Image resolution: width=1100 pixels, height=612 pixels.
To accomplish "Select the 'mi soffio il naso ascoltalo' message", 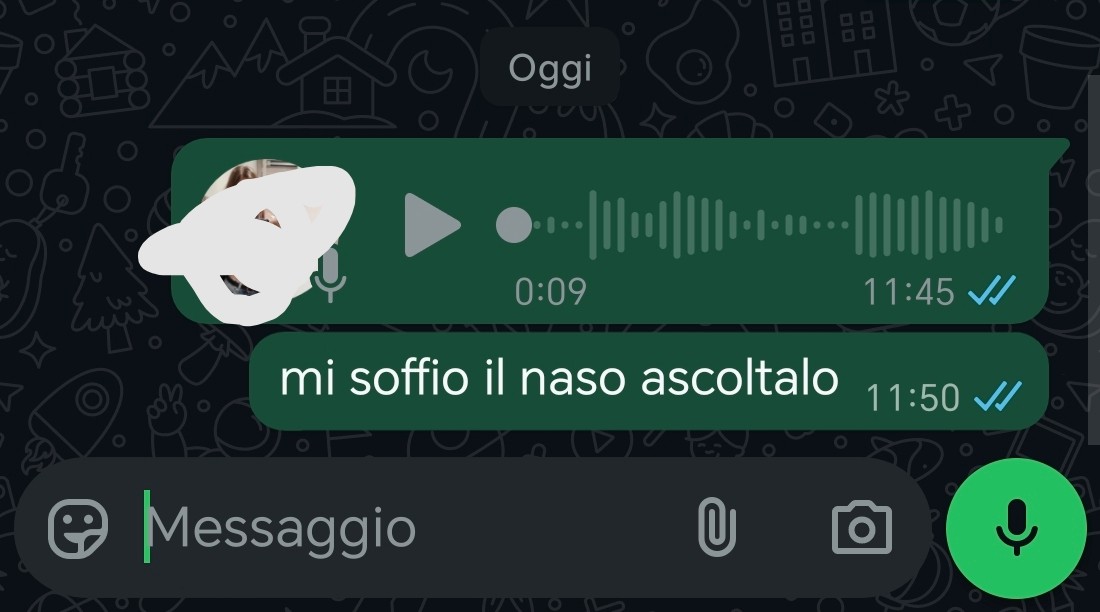I will point(649,380).
